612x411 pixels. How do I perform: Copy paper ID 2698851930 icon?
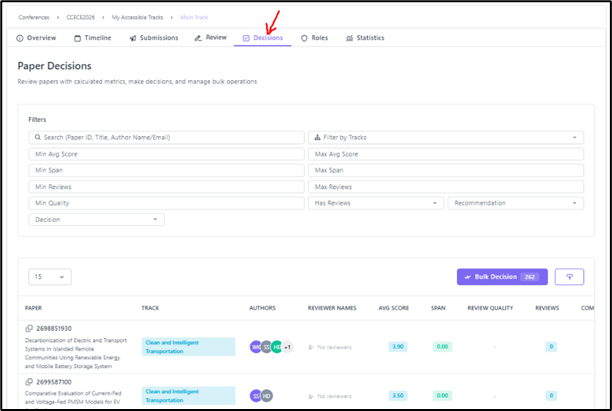click(x=30, y=328)
